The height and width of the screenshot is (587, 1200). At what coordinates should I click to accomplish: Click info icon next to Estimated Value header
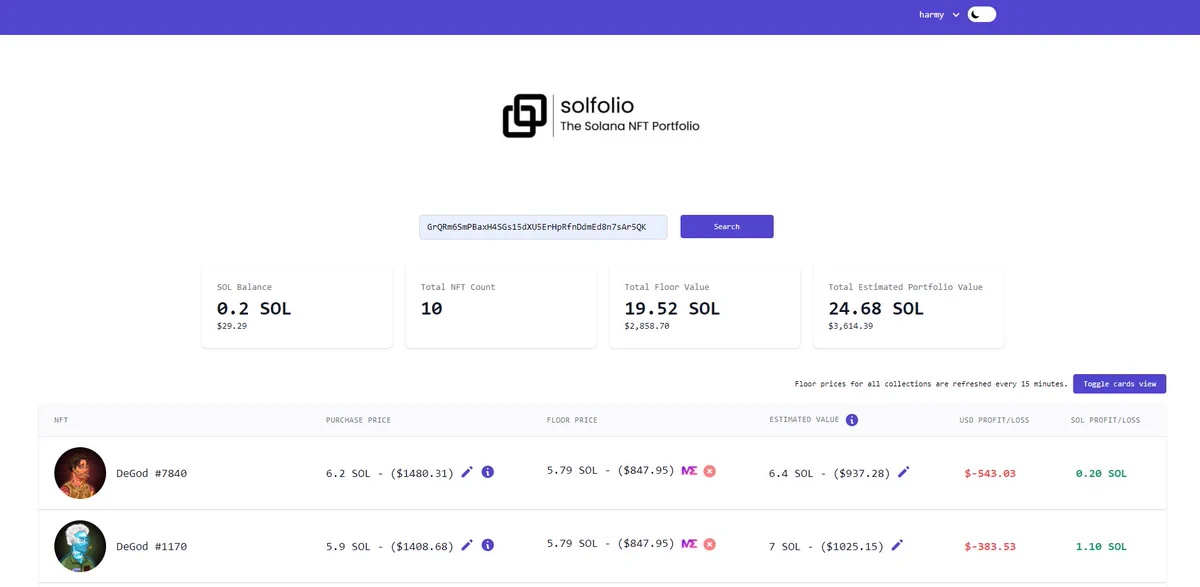tap(852, 420)
